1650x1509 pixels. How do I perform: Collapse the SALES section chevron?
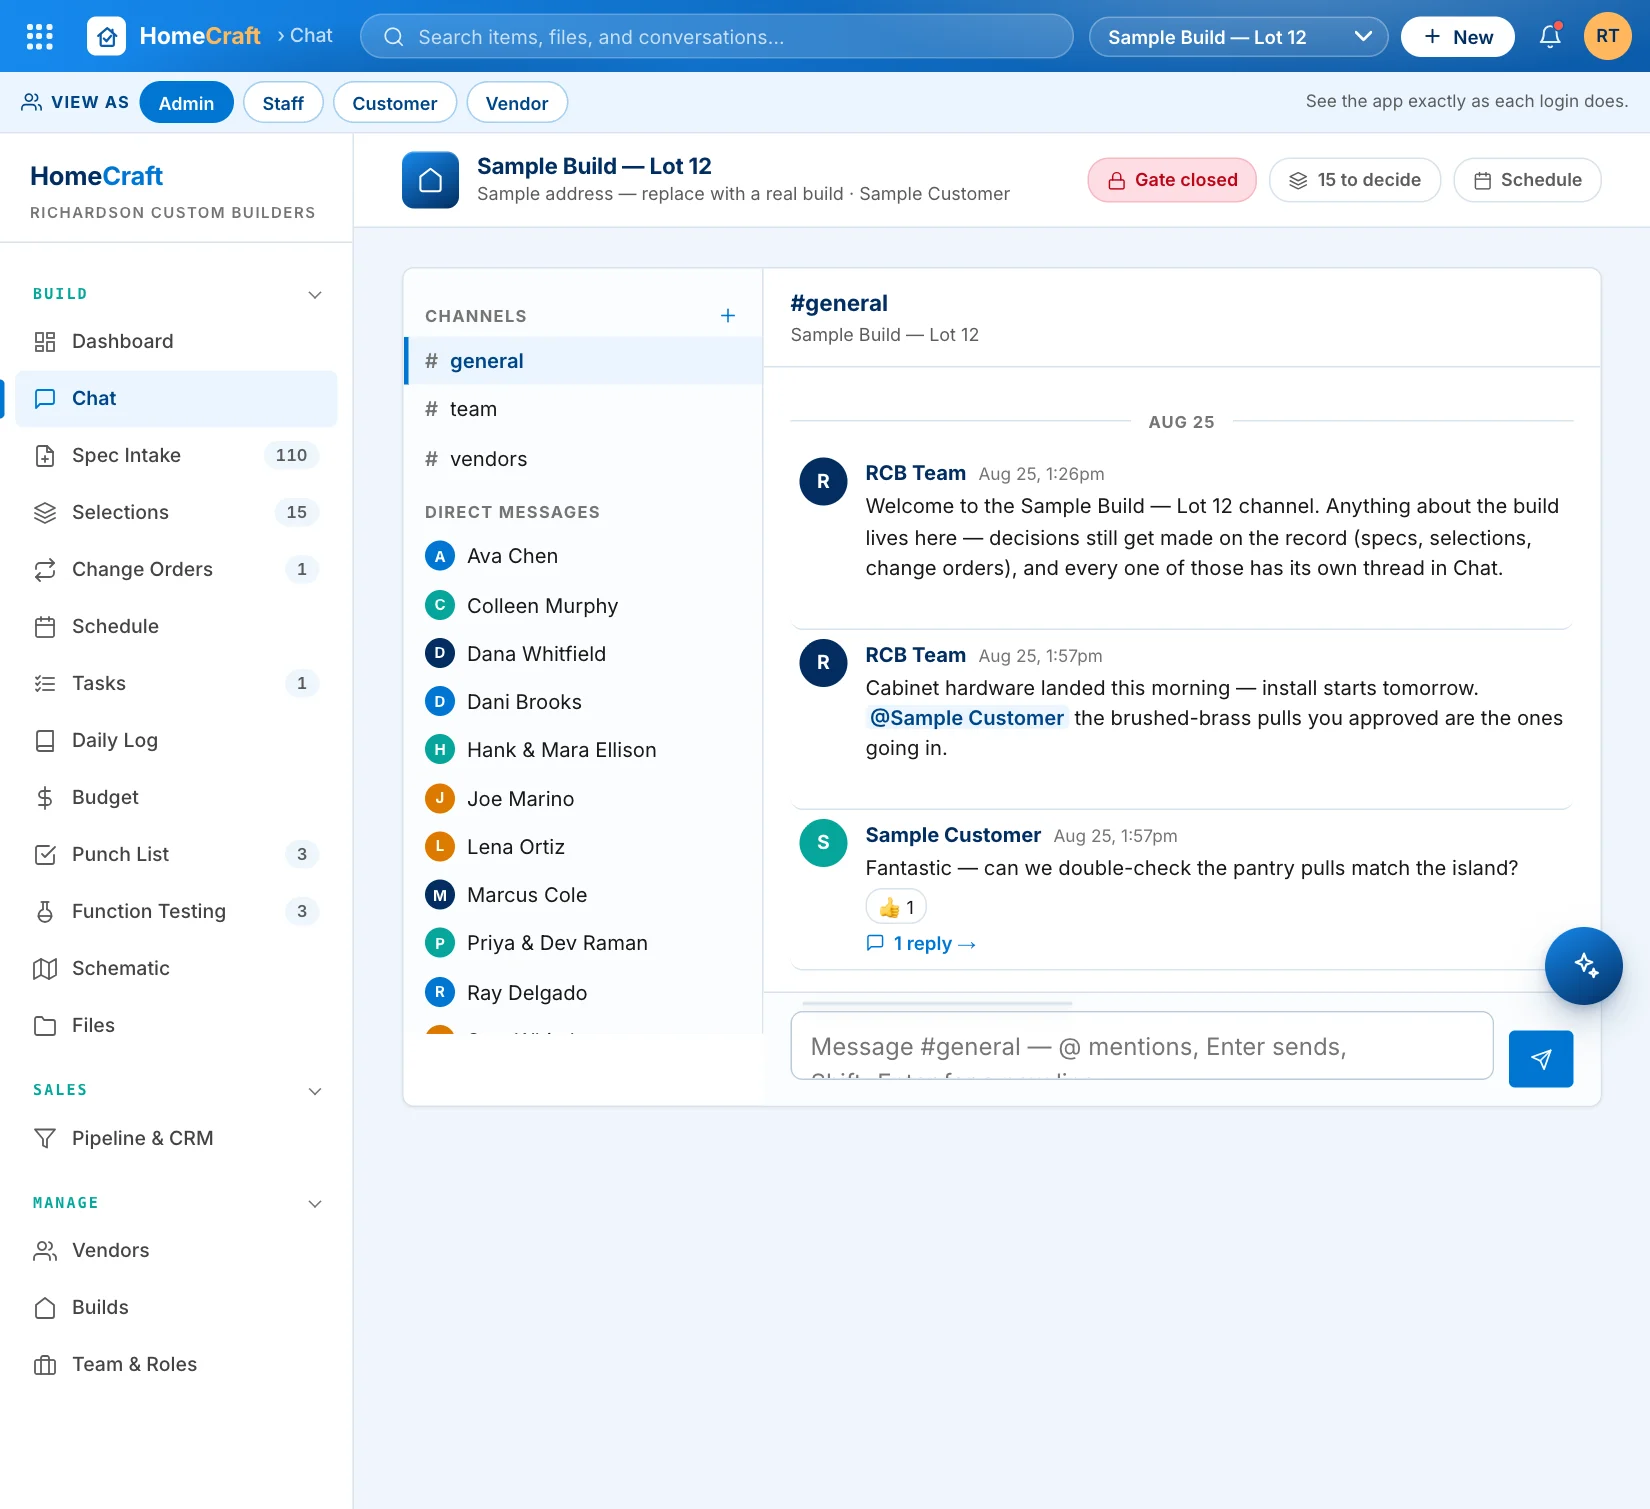click(315, 1091)
